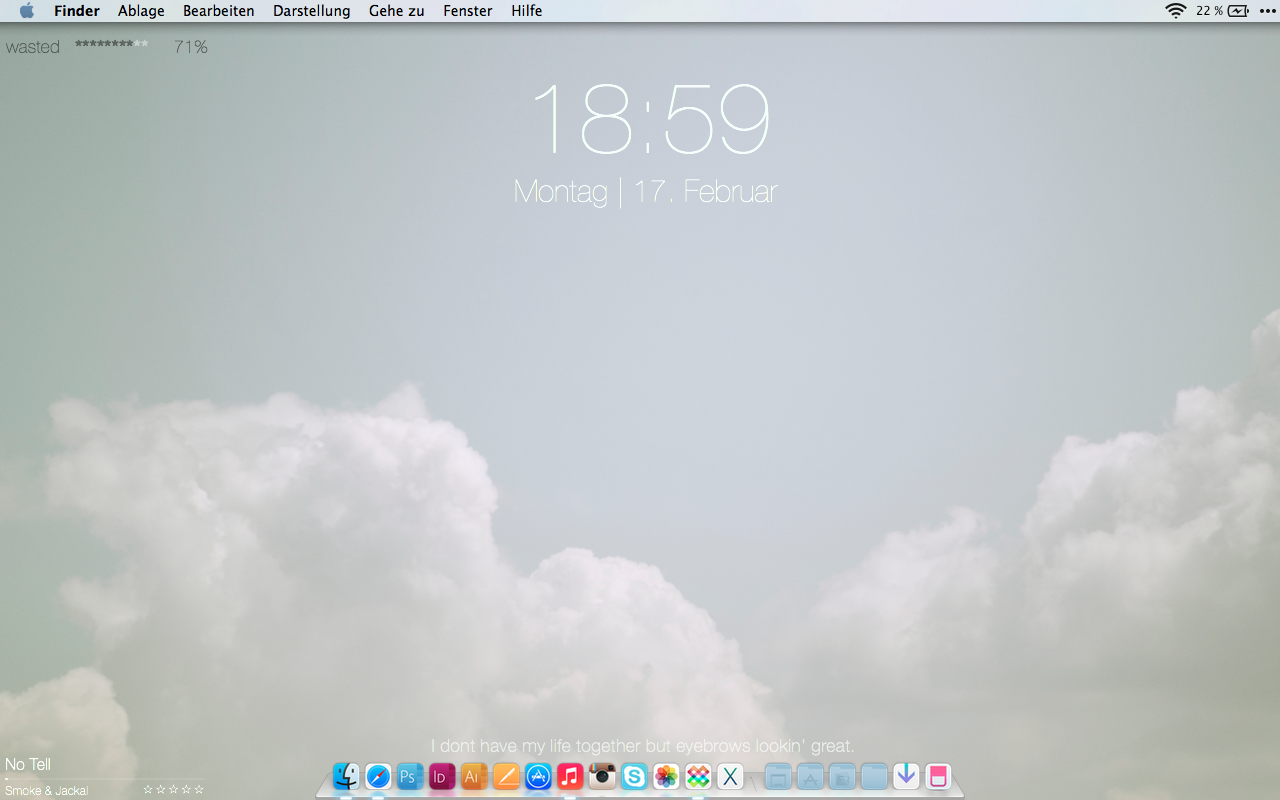
Task: Click the 18:59 clock widget
Action: [x=650, y=118]
